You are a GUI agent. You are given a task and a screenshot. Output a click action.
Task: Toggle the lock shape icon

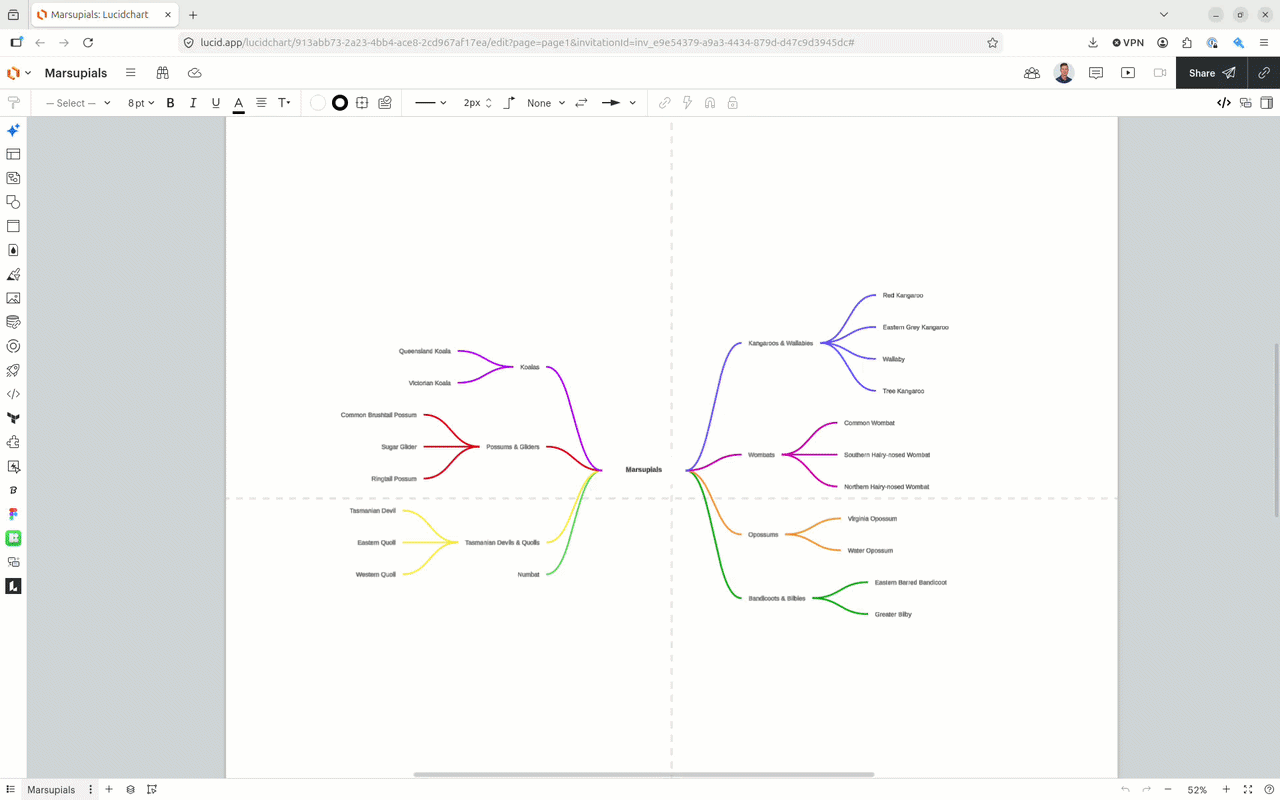pos(733,103)
